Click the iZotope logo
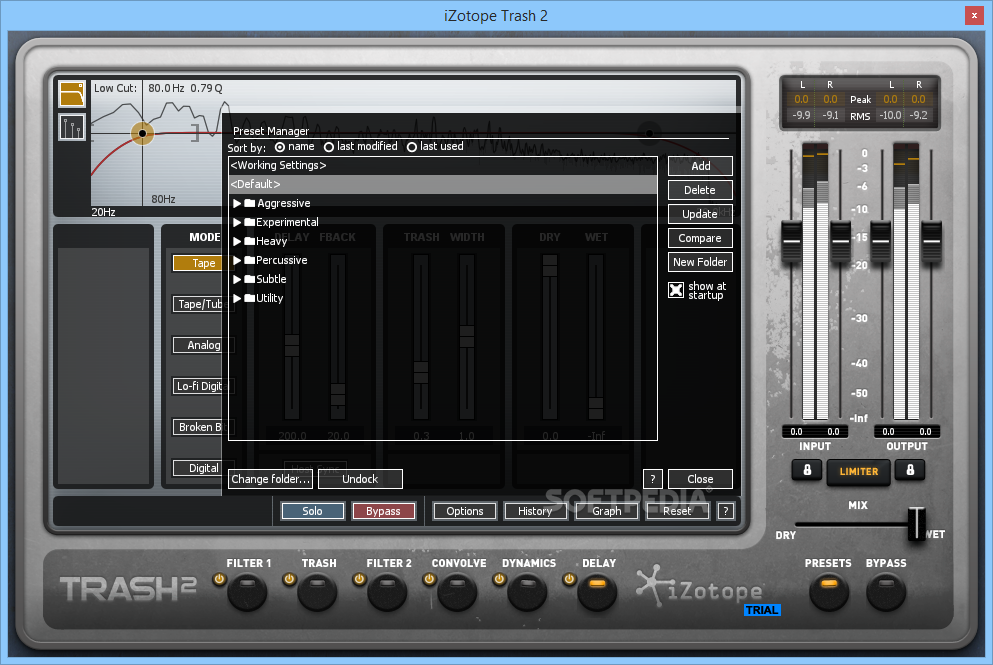 tap(700, 588)
